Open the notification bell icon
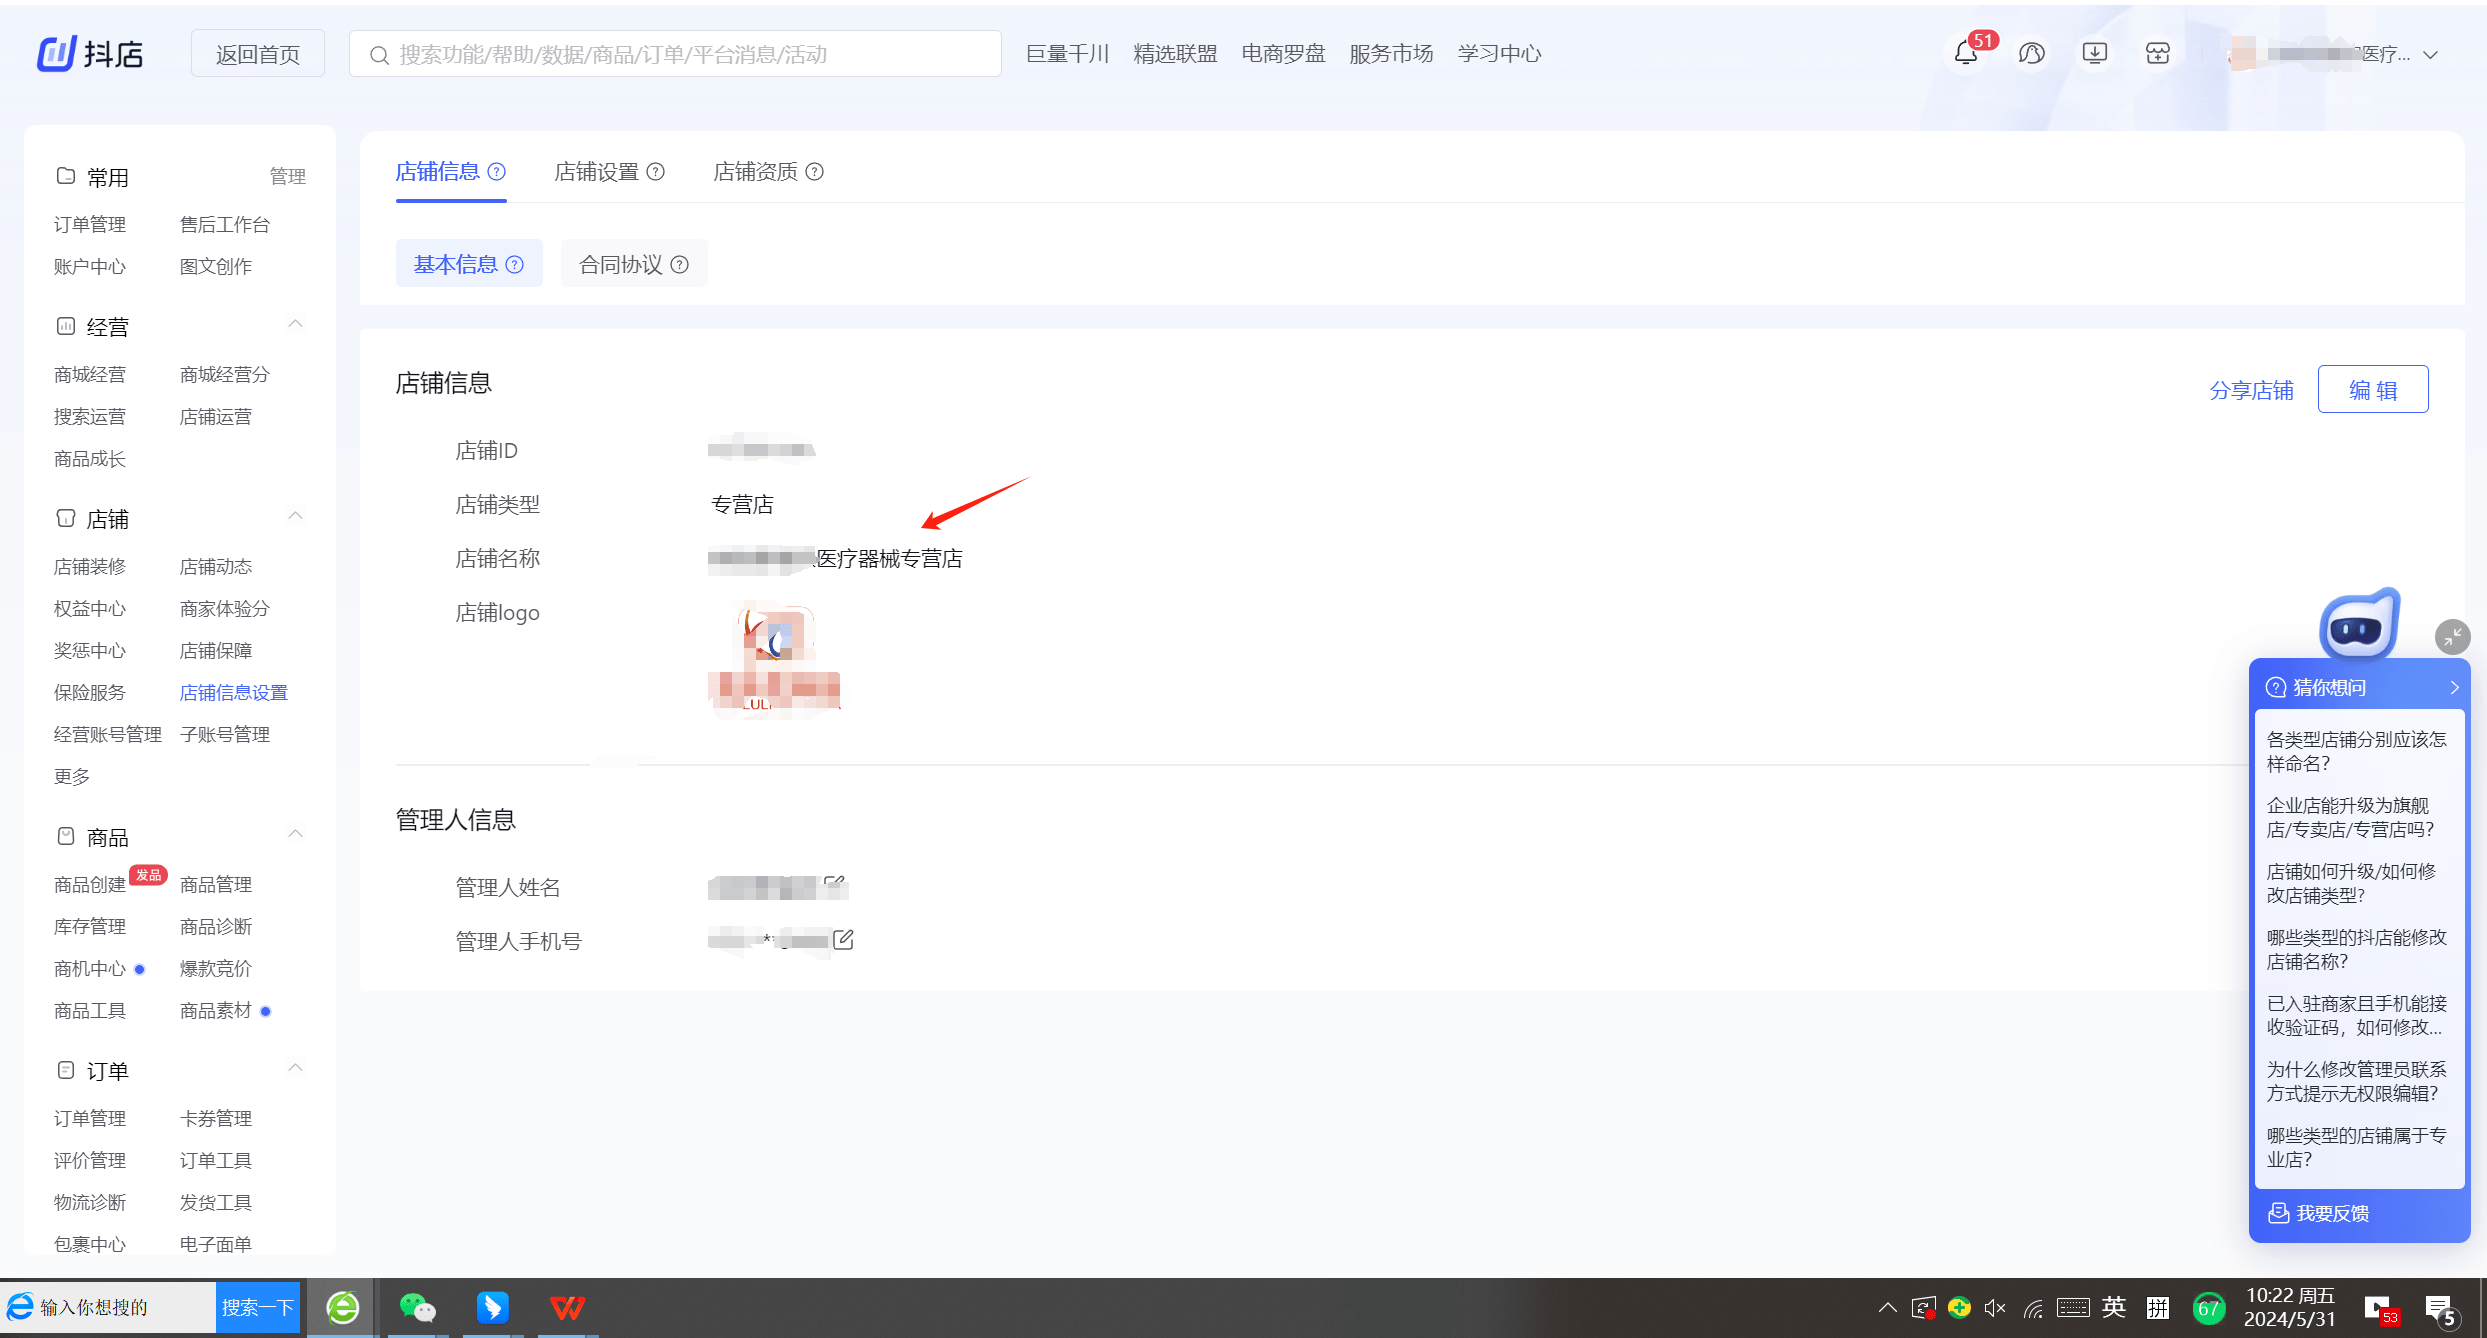 [1965, 54]
